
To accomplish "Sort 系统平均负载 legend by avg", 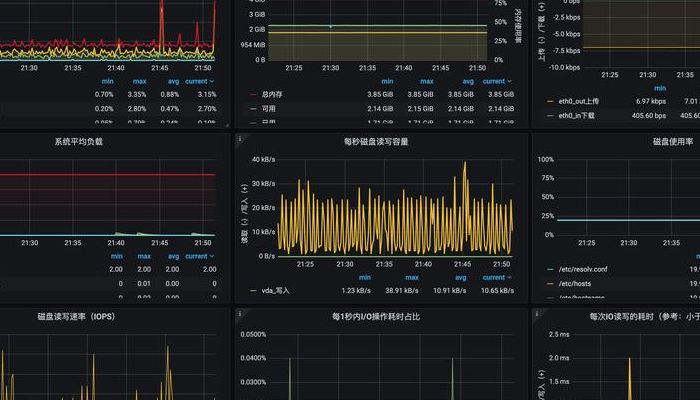I will pyautogui.click(x=173, y=256).
